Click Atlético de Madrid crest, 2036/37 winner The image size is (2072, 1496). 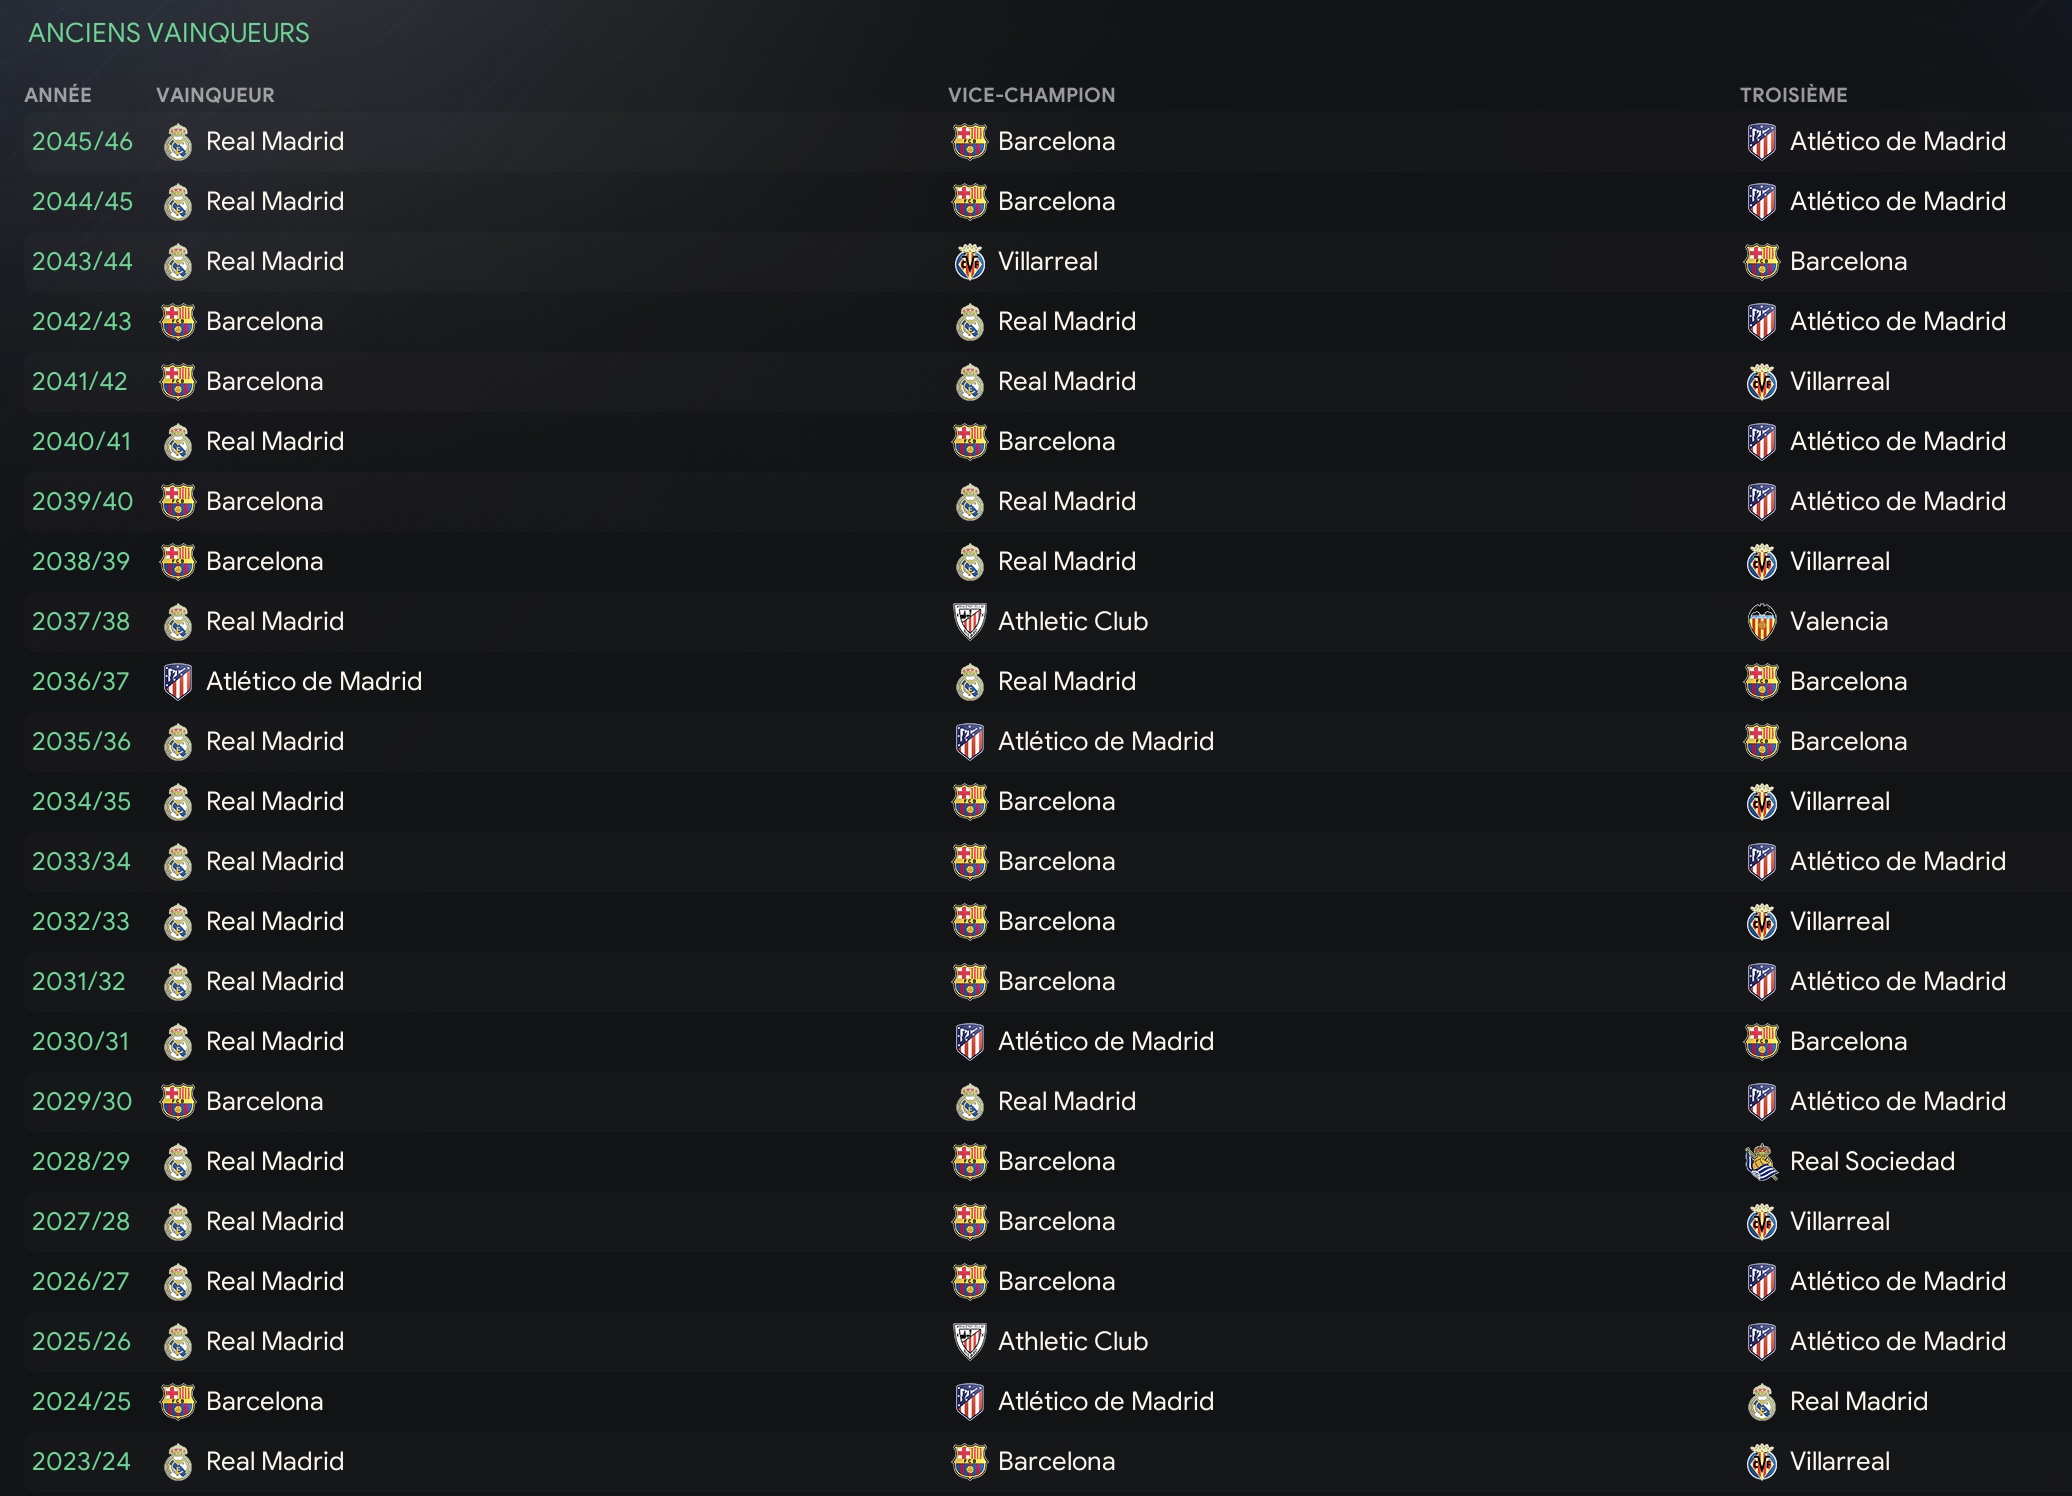[178, 682]
